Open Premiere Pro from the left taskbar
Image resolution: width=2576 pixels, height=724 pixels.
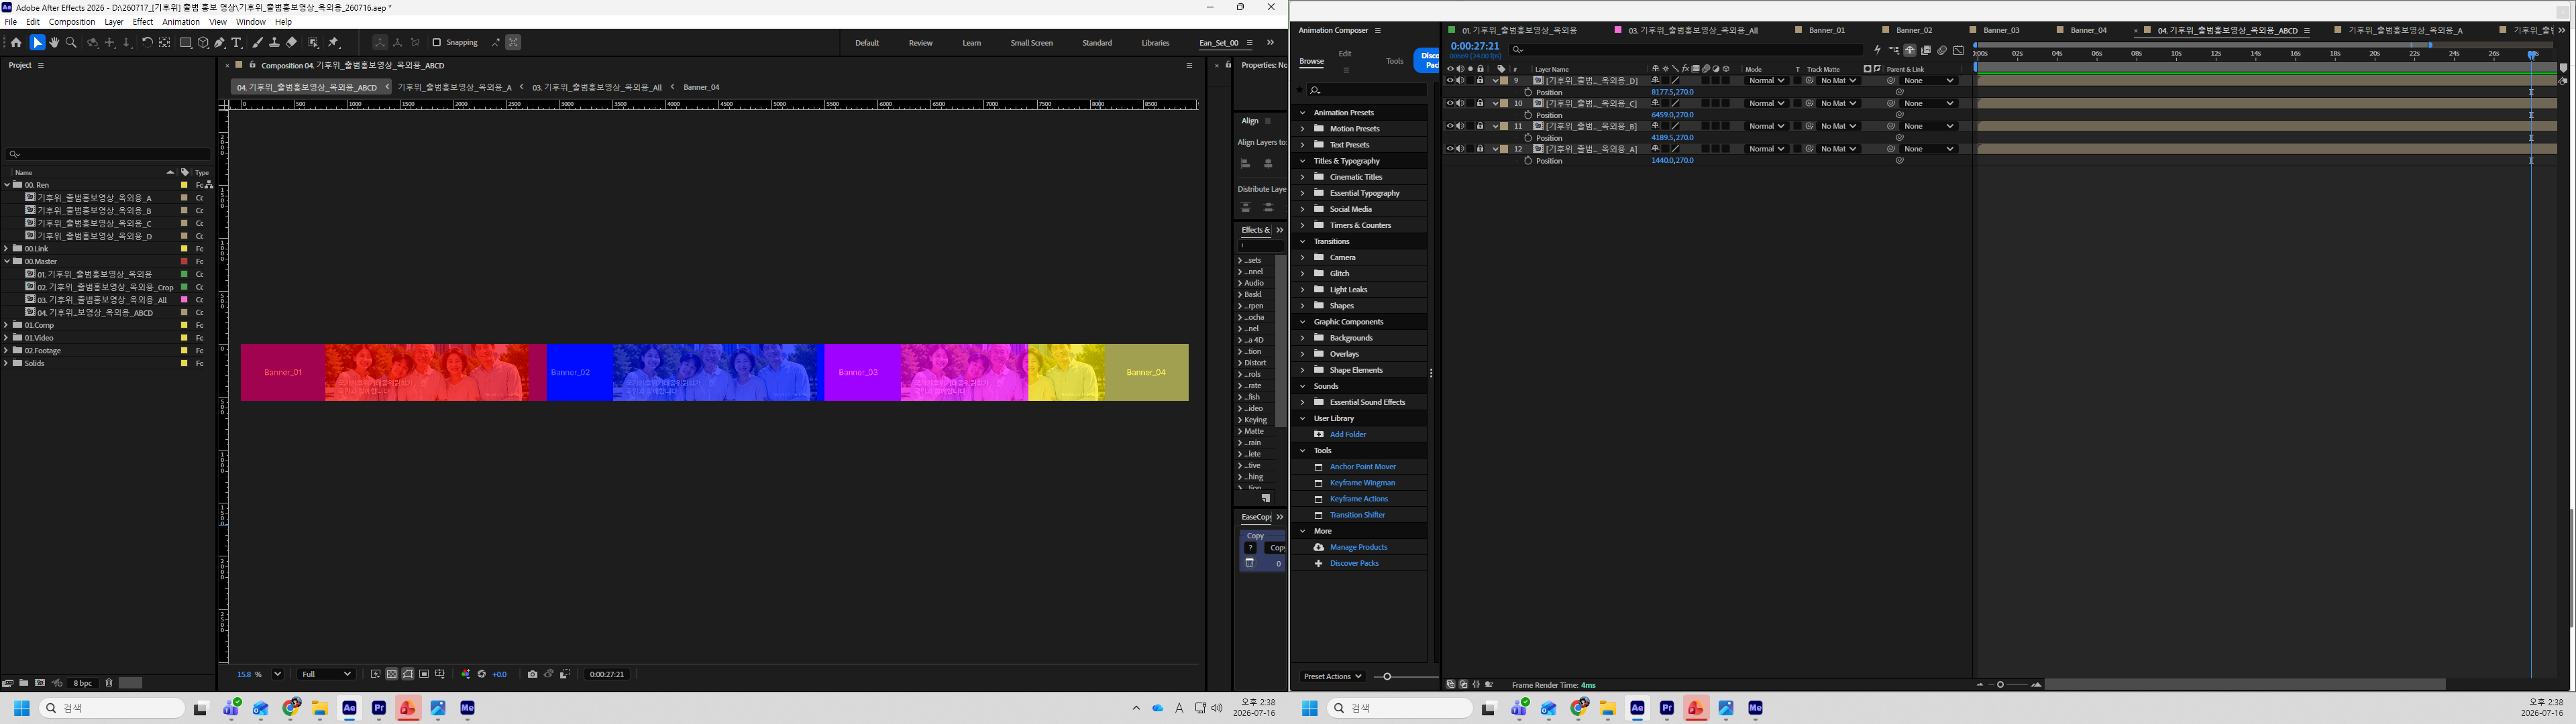pos(379,708)
